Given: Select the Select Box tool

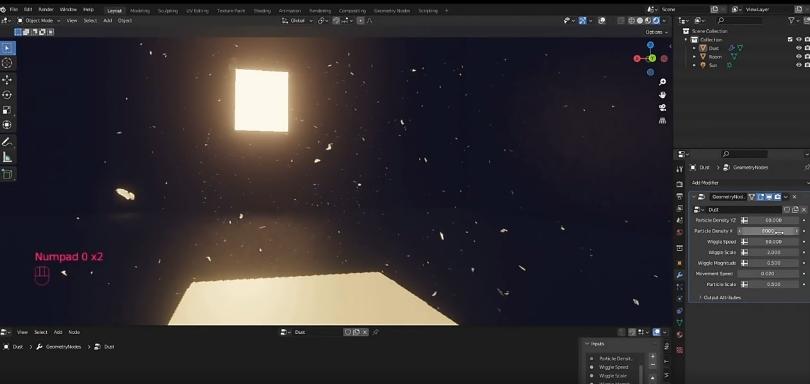Looking at the screenshot, I should (7, 49).
